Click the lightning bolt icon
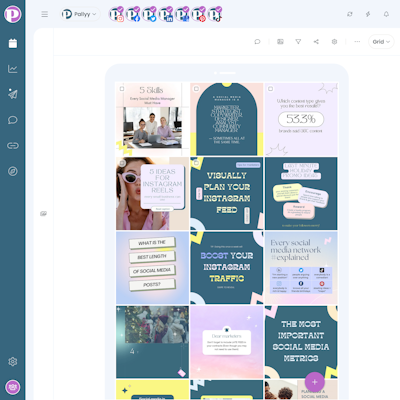The image size is (400, 400). tap(368, 14)
